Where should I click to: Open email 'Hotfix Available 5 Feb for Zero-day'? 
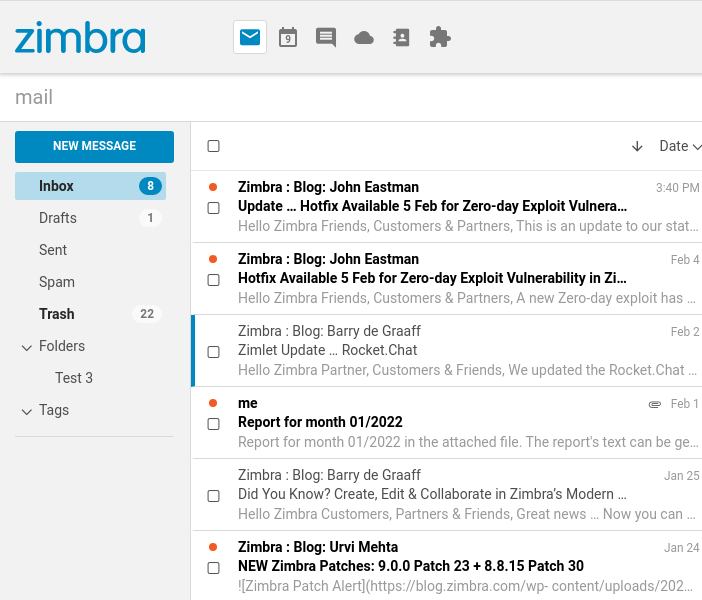coord(447,279)
